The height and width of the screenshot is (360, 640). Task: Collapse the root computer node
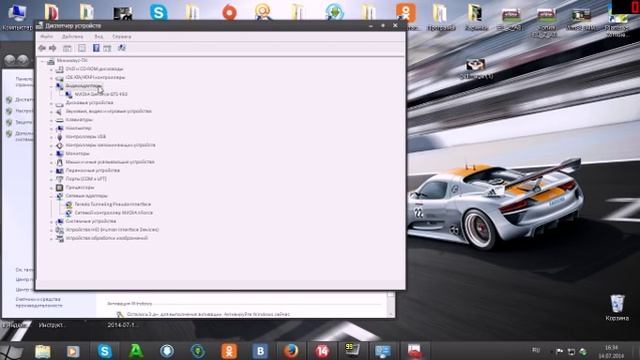click(x=42, y=61)
